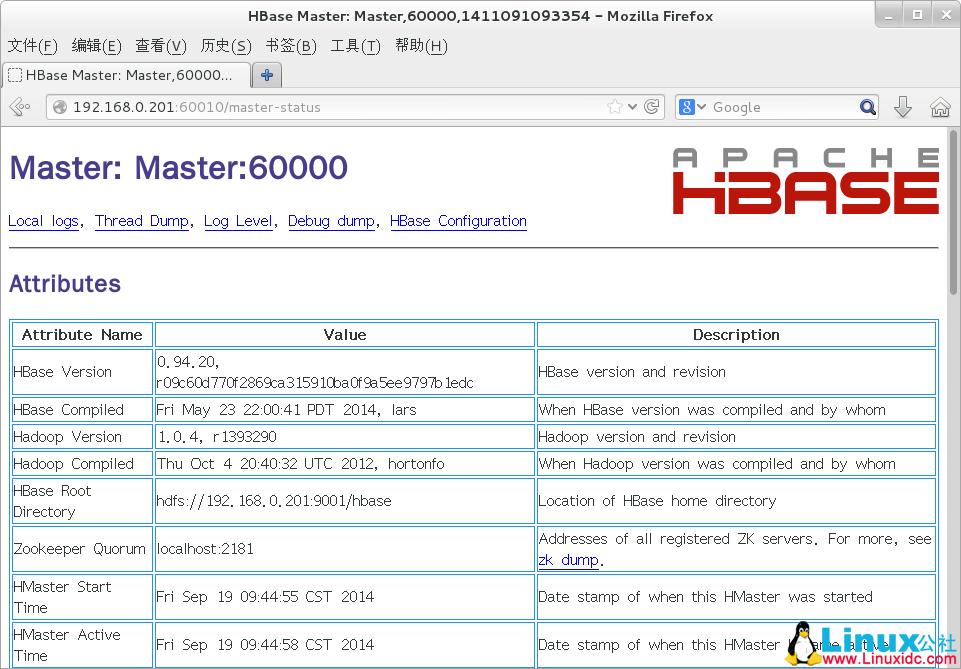Open the browser home page icon

940,107
